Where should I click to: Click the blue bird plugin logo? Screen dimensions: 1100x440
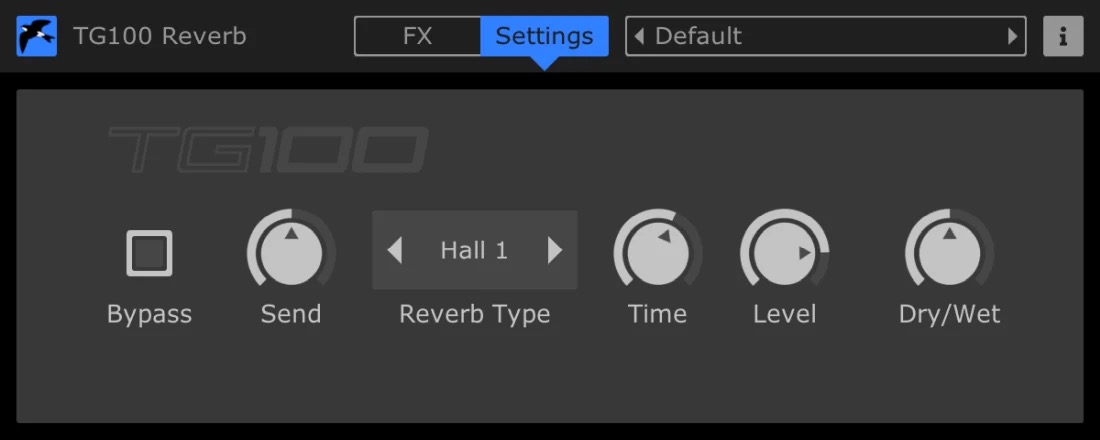pos(36,36)
